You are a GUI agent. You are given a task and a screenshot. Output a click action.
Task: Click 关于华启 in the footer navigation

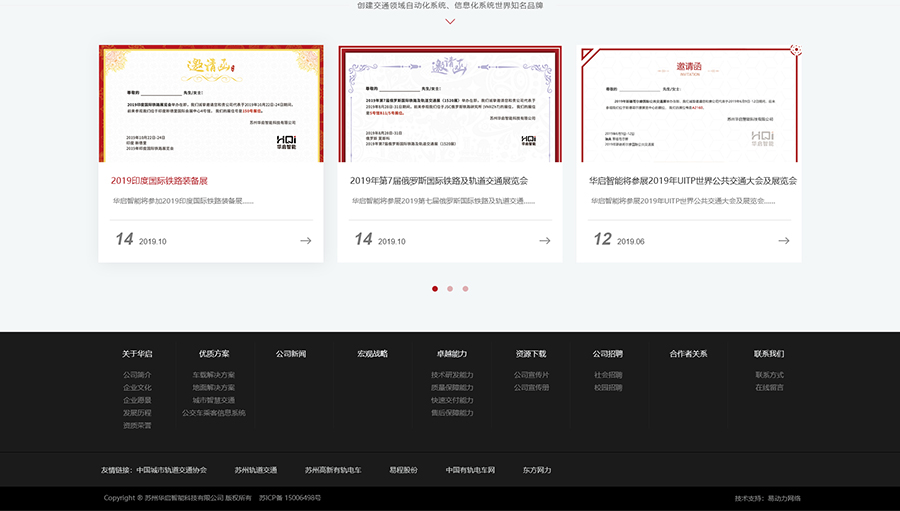(x=137, y=354)
